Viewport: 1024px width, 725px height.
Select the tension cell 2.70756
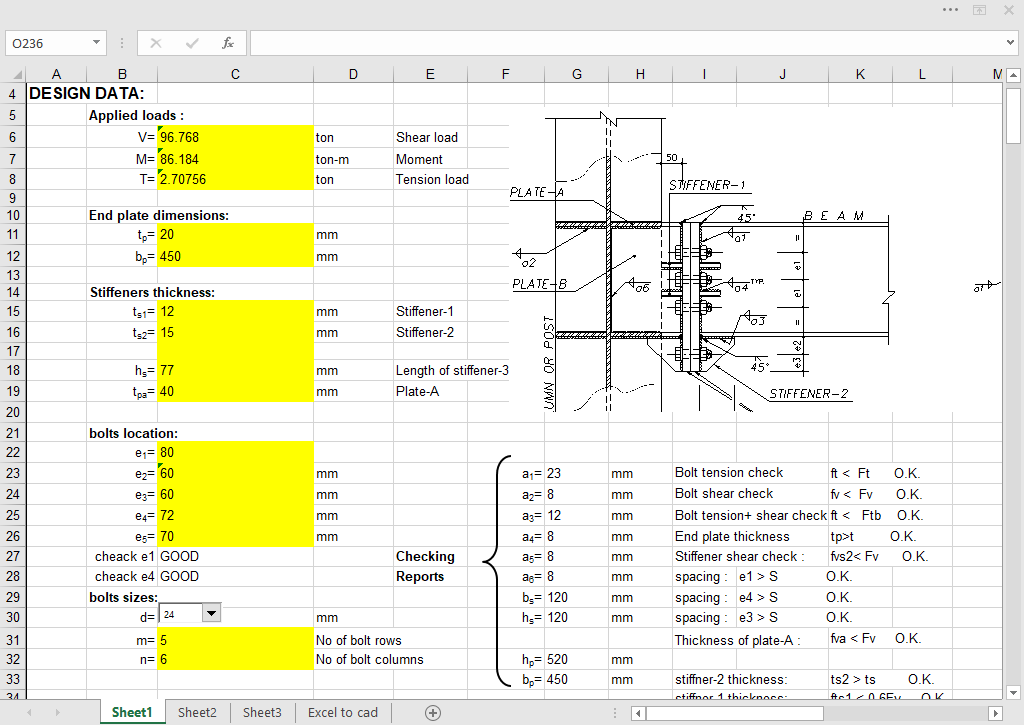click(235, 180)
